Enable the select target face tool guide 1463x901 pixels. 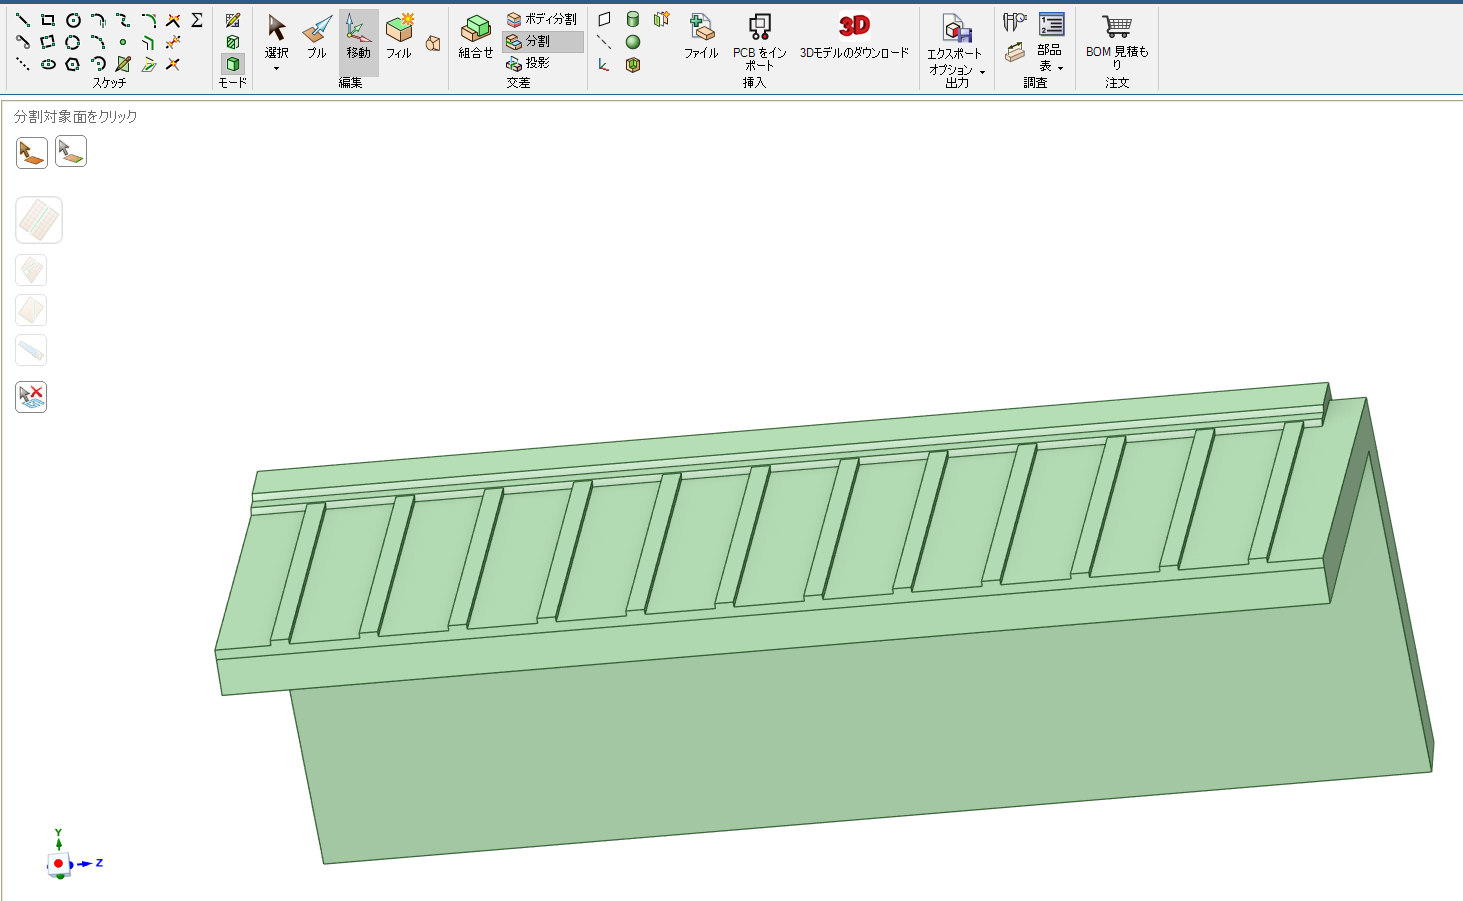click(31, 152)
